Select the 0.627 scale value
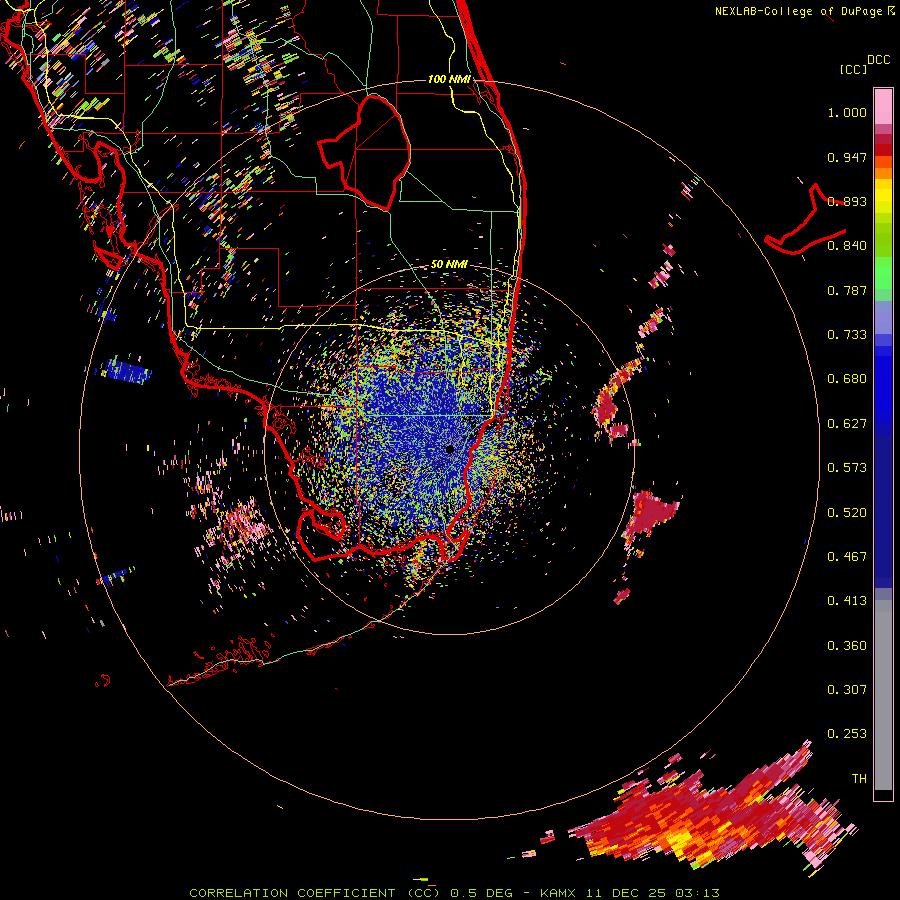Image resolution: width=900 pixels, height=900 pixels. [x=847, y=424]
